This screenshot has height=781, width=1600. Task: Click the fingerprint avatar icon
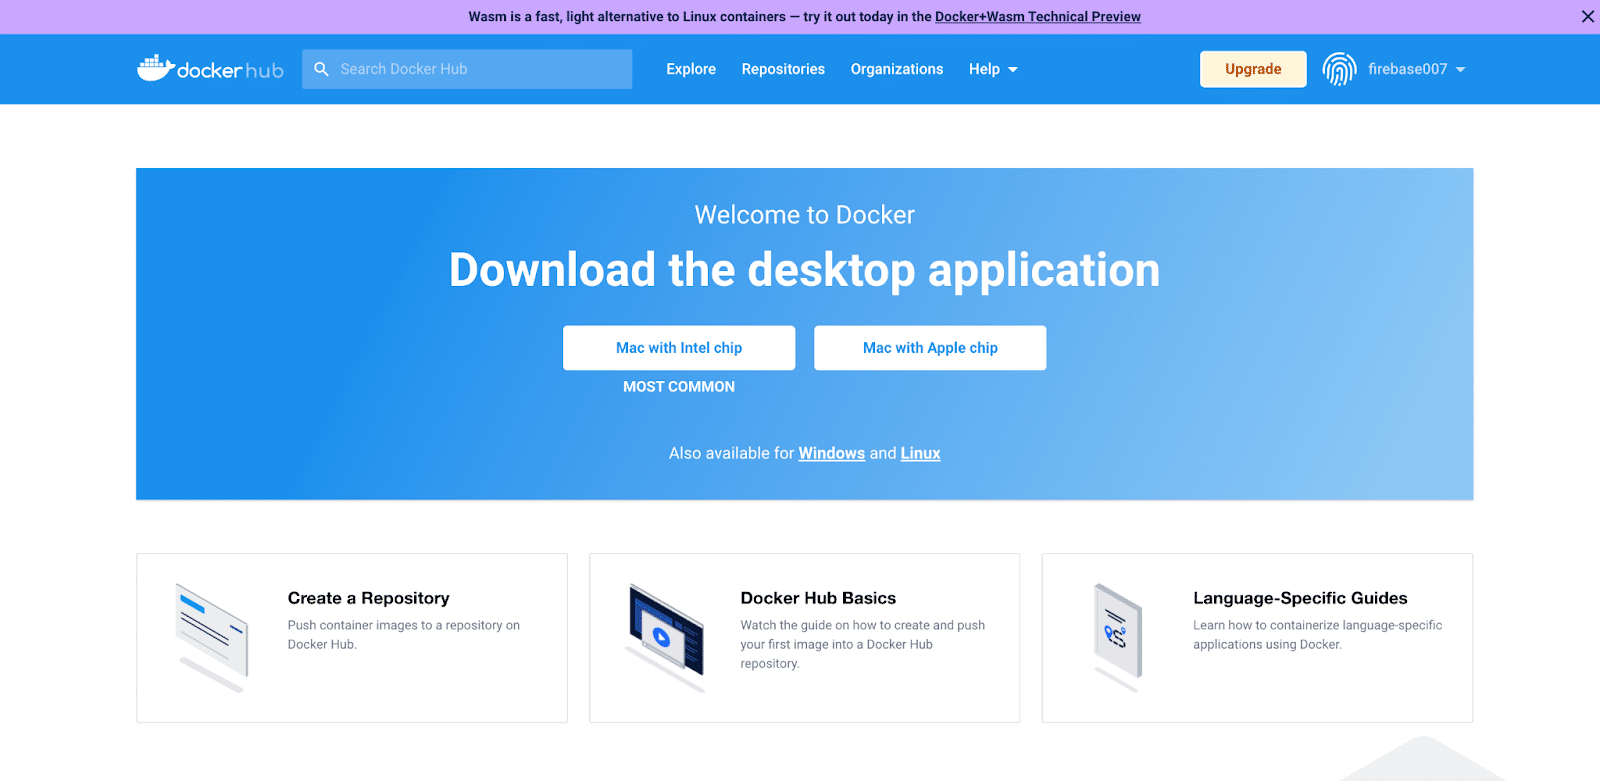pyautogui.click(x=1339, y=69)
